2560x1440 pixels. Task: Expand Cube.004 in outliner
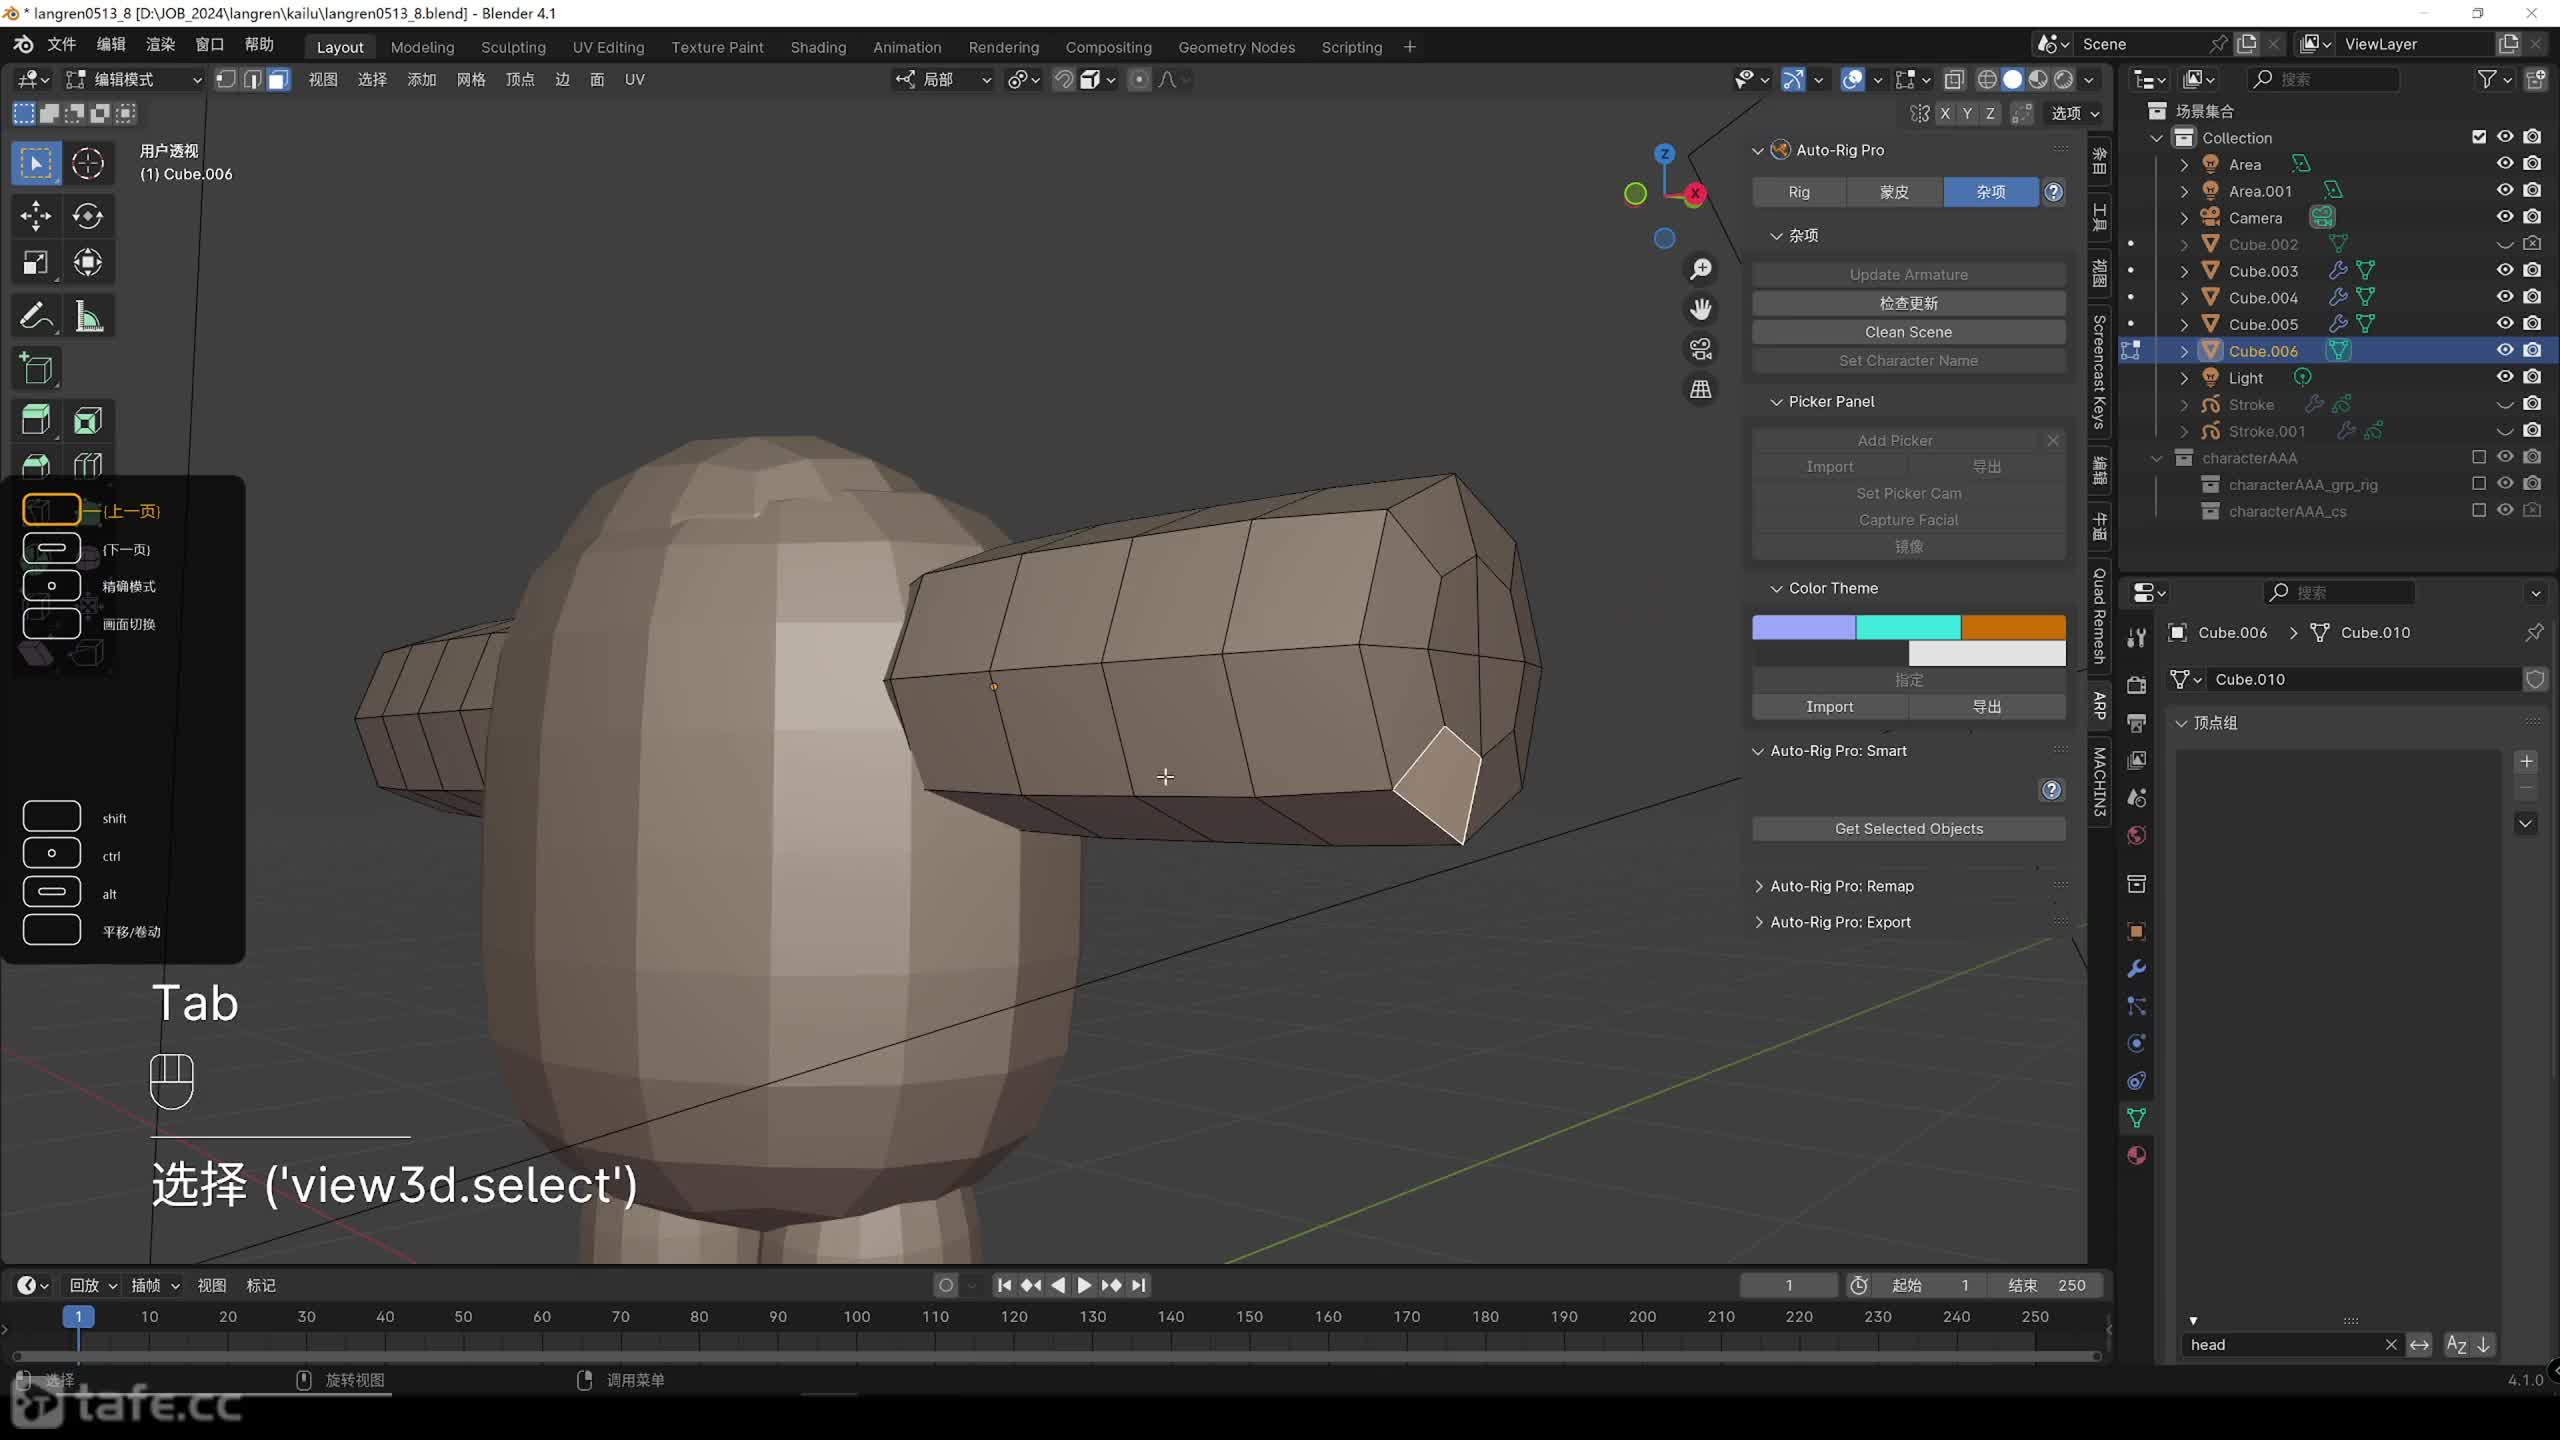(x=2184, y=298)
